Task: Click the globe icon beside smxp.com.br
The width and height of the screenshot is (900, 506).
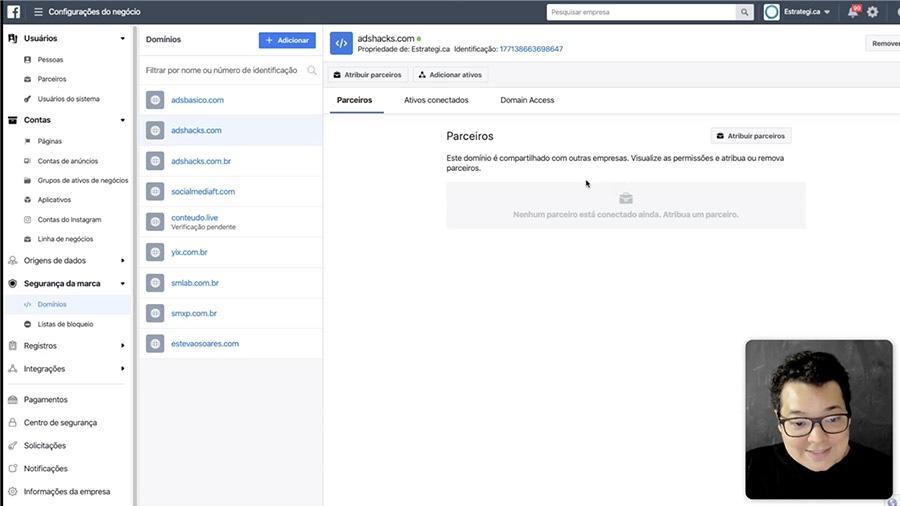Action: point(155,313)
